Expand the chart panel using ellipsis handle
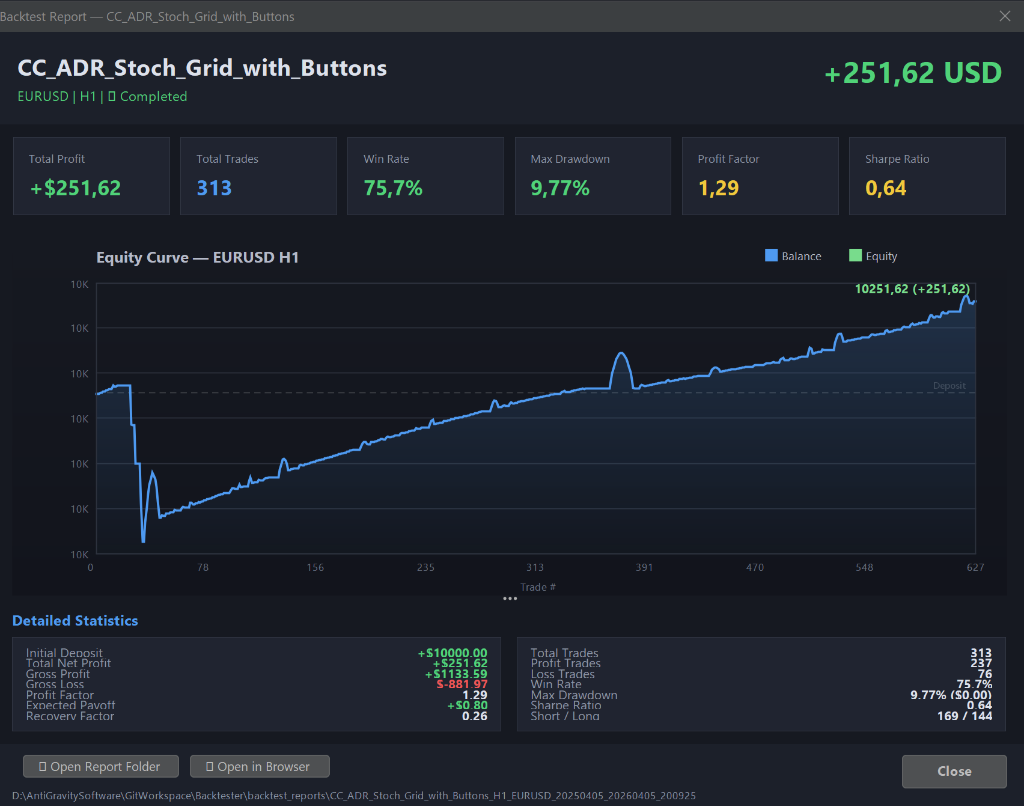The height and width of the screenshot is (806, 1024). point(510,598)
